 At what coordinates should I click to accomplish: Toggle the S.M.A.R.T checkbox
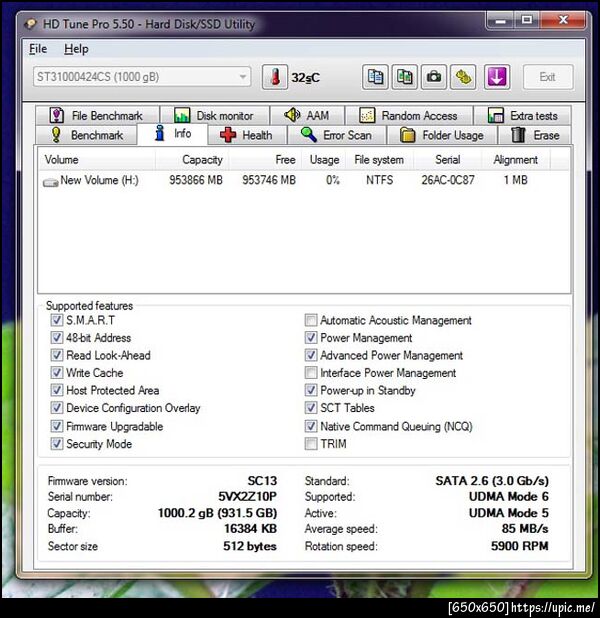[56, 320]
